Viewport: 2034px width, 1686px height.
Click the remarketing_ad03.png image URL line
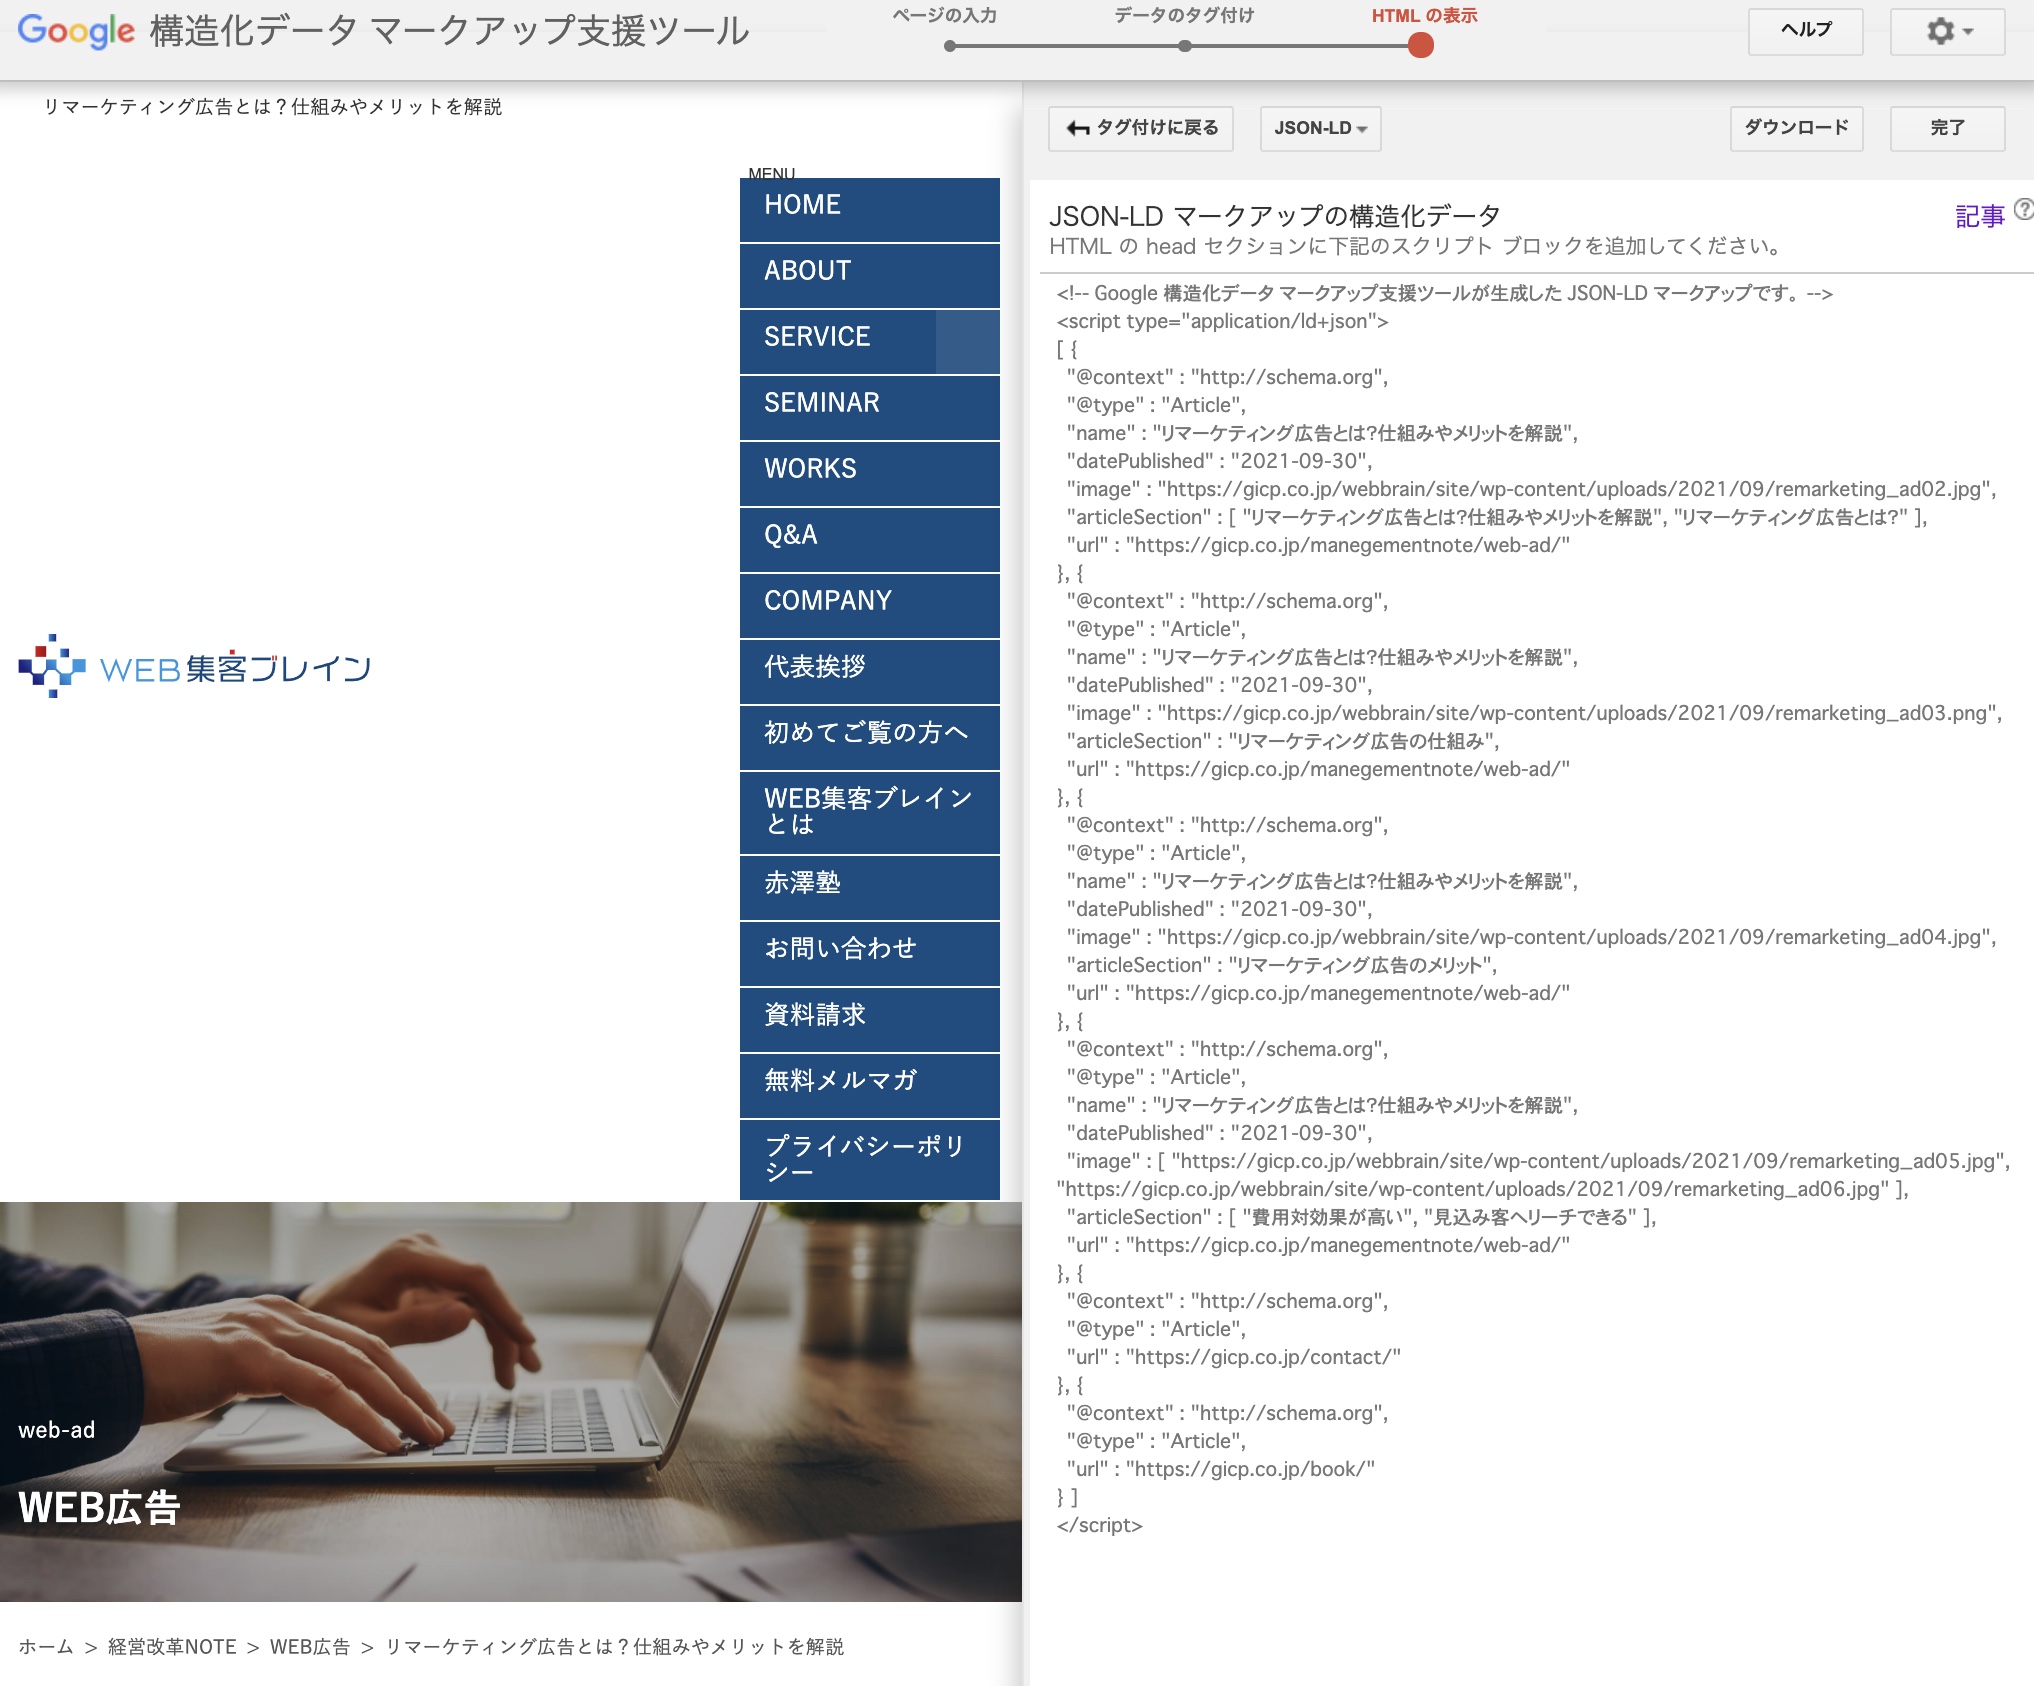point(1534,713)
